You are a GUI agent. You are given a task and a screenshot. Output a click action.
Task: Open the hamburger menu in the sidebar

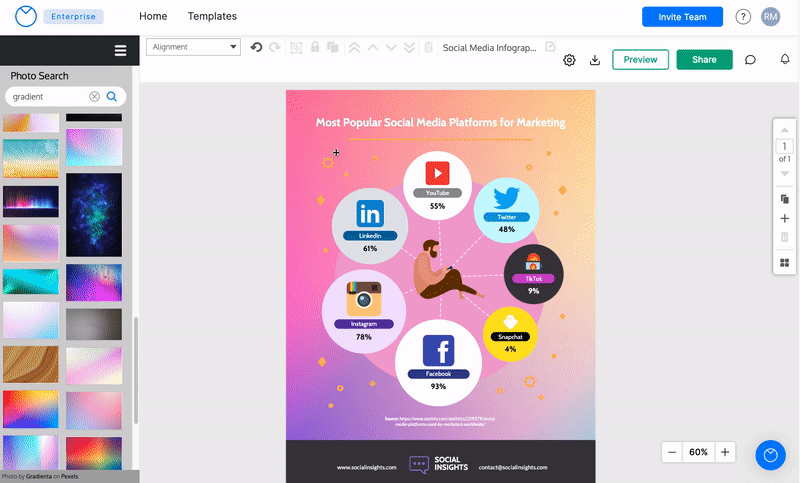(120, 50)
